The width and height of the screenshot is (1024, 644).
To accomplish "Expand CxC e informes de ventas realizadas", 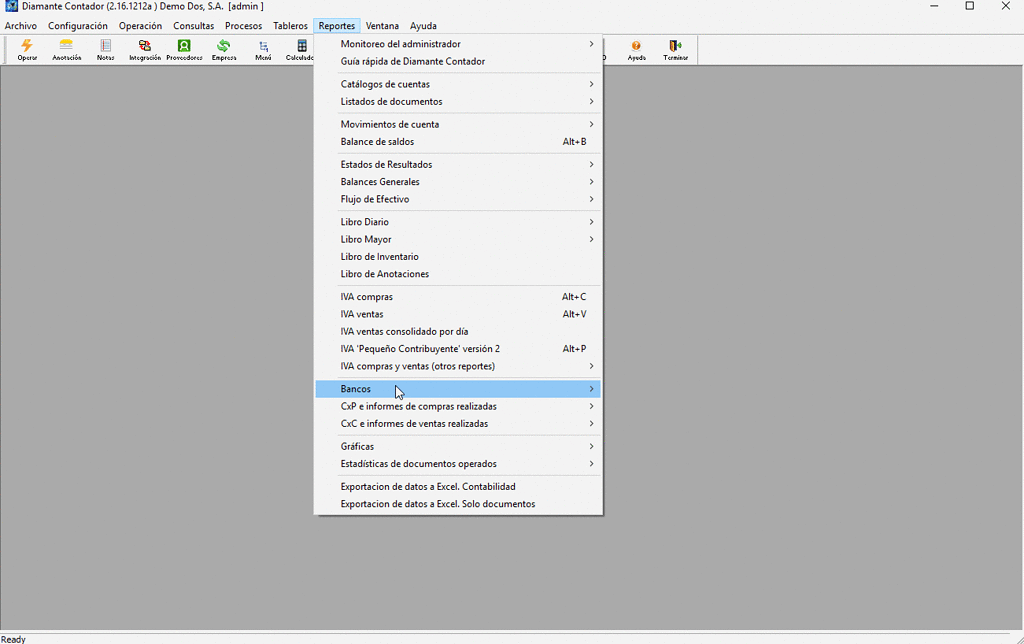I will [458, 423].
